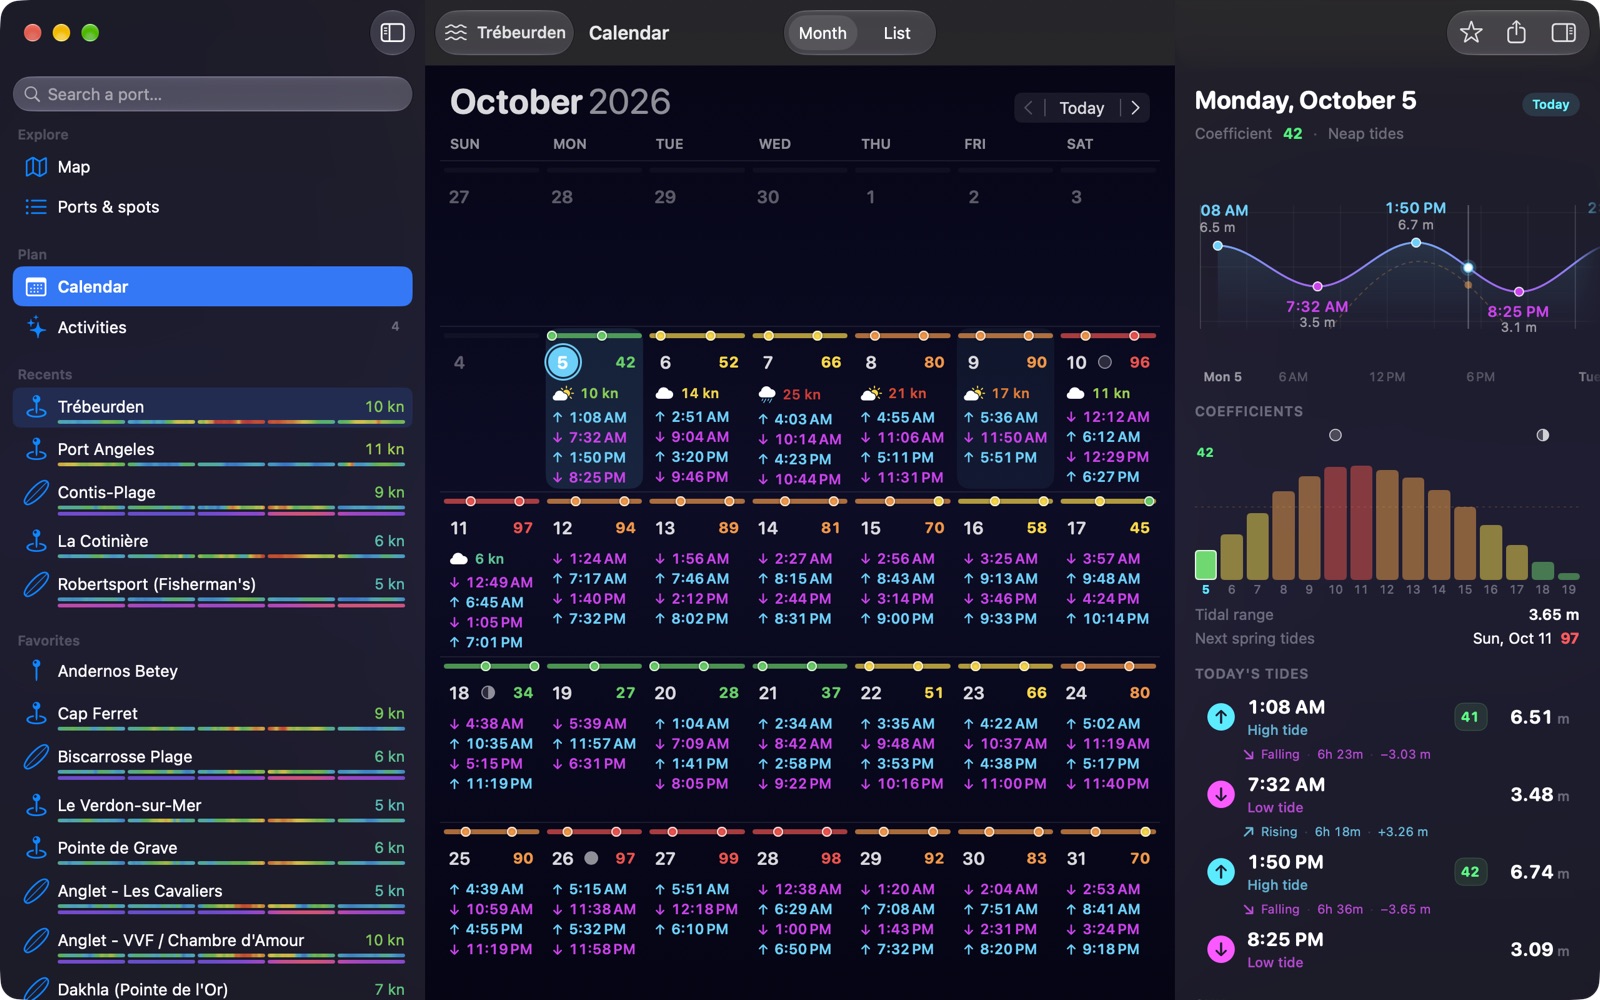Focus the Search a port field
This screenshot has width=1600, height=1000.
(x=213, y=94)
